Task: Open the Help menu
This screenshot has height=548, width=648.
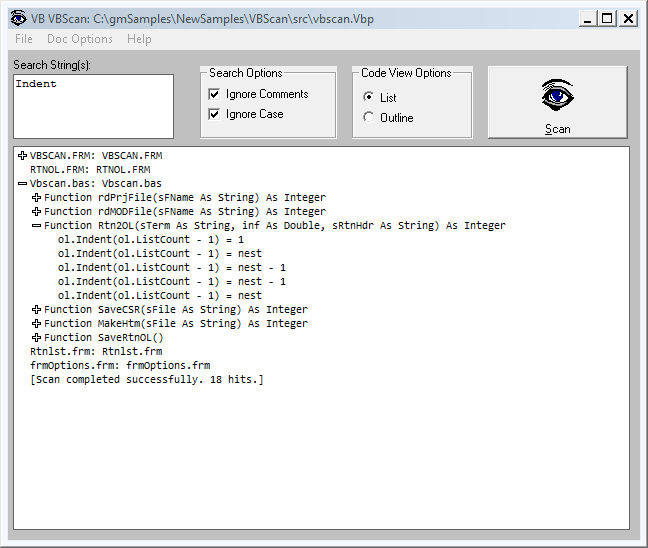Action: 139,39
